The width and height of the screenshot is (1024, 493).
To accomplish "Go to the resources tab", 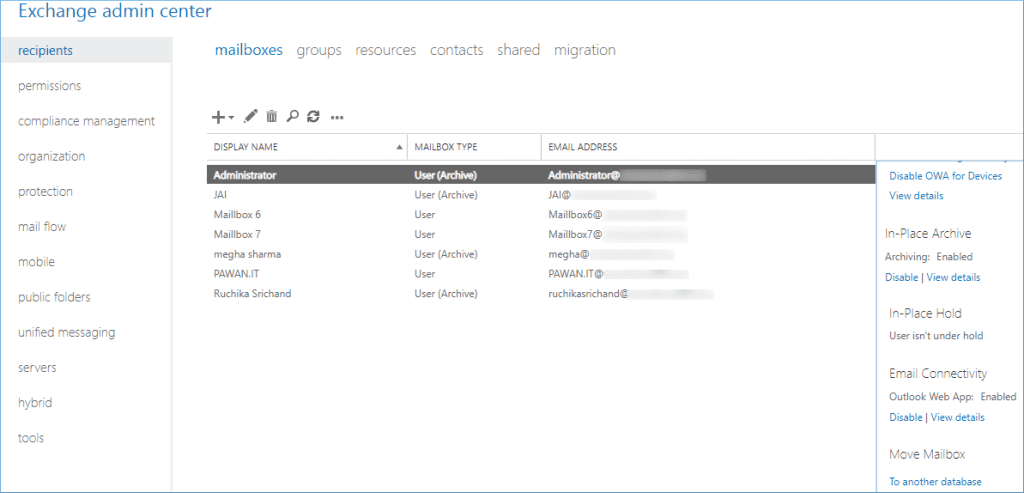I will (385, 50).
